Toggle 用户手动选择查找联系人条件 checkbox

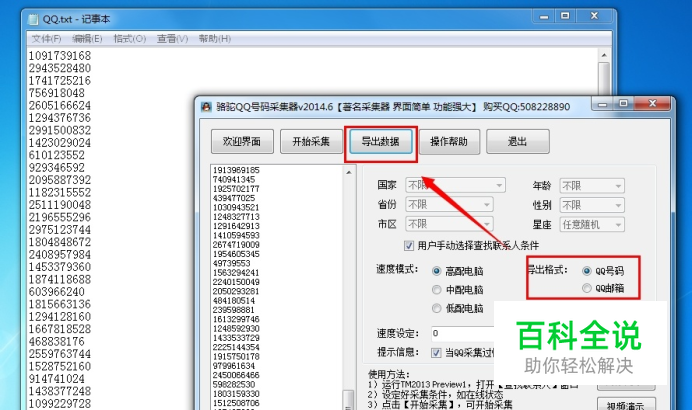(409, 245)
